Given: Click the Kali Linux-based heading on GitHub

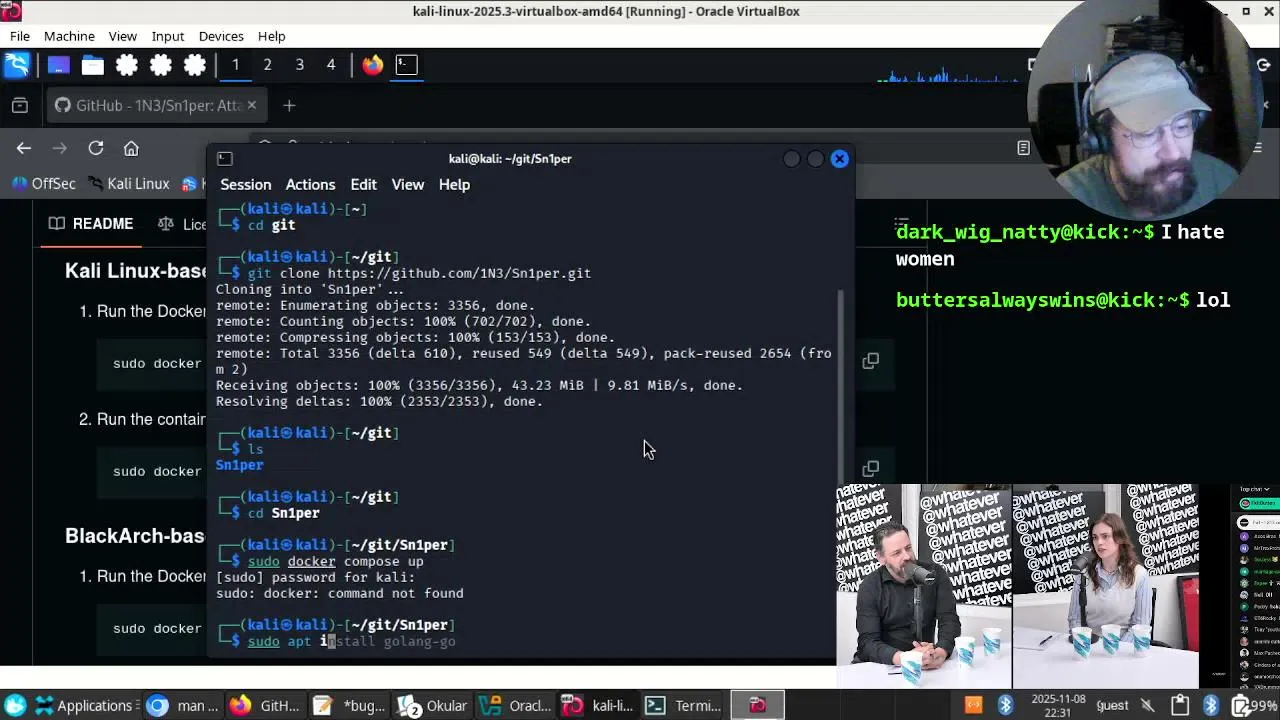Looking at the screenshot, I should pos(136,271).
